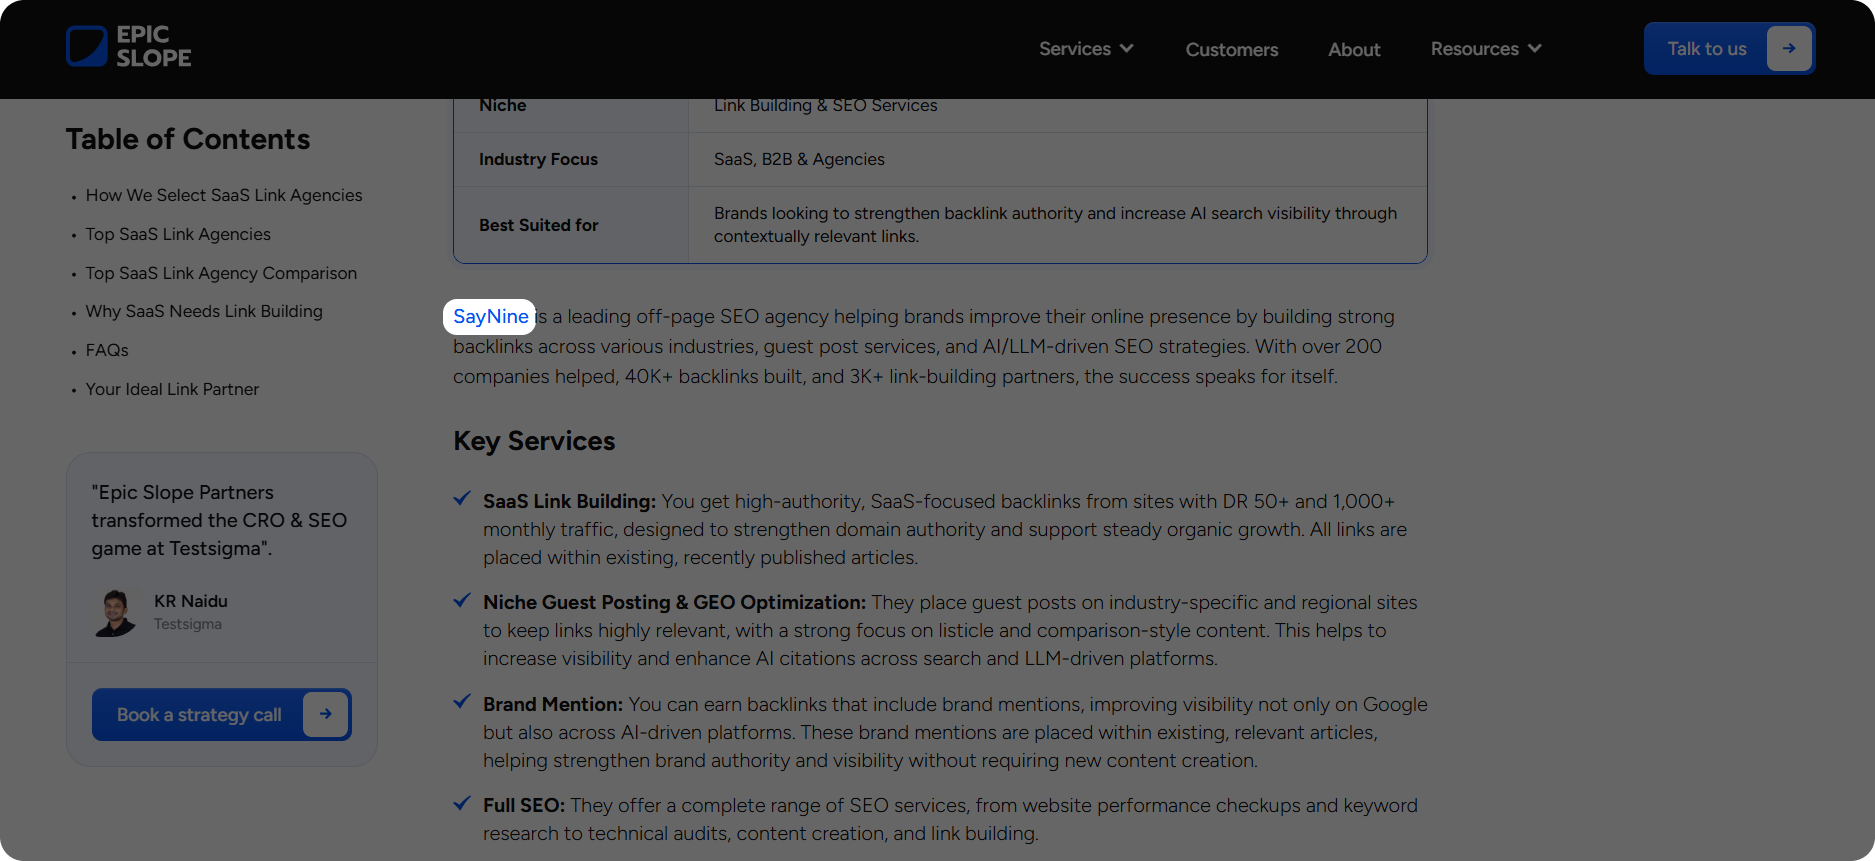
Task: Go to the Customers page
Action: (x=1232, y=50)
